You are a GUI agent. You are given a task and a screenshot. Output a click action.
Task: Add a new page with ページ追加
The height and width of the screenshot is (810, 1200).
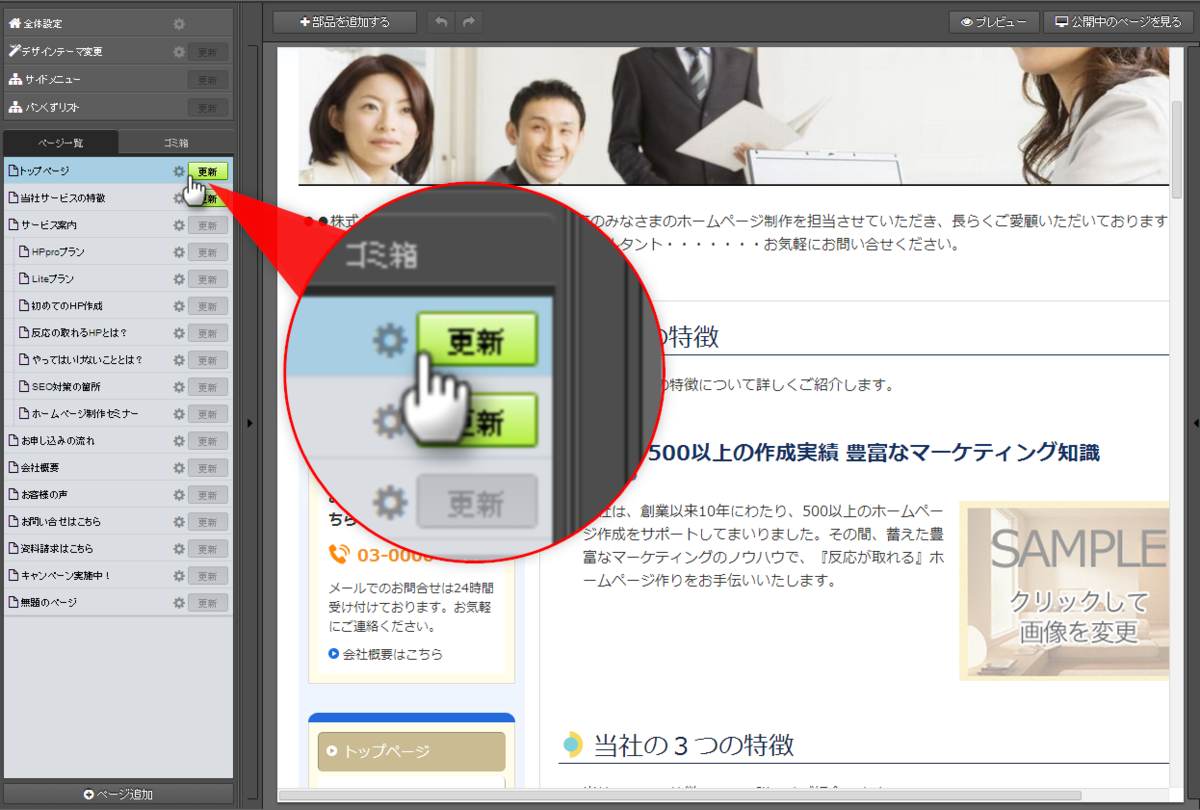[x=118, y=794]
